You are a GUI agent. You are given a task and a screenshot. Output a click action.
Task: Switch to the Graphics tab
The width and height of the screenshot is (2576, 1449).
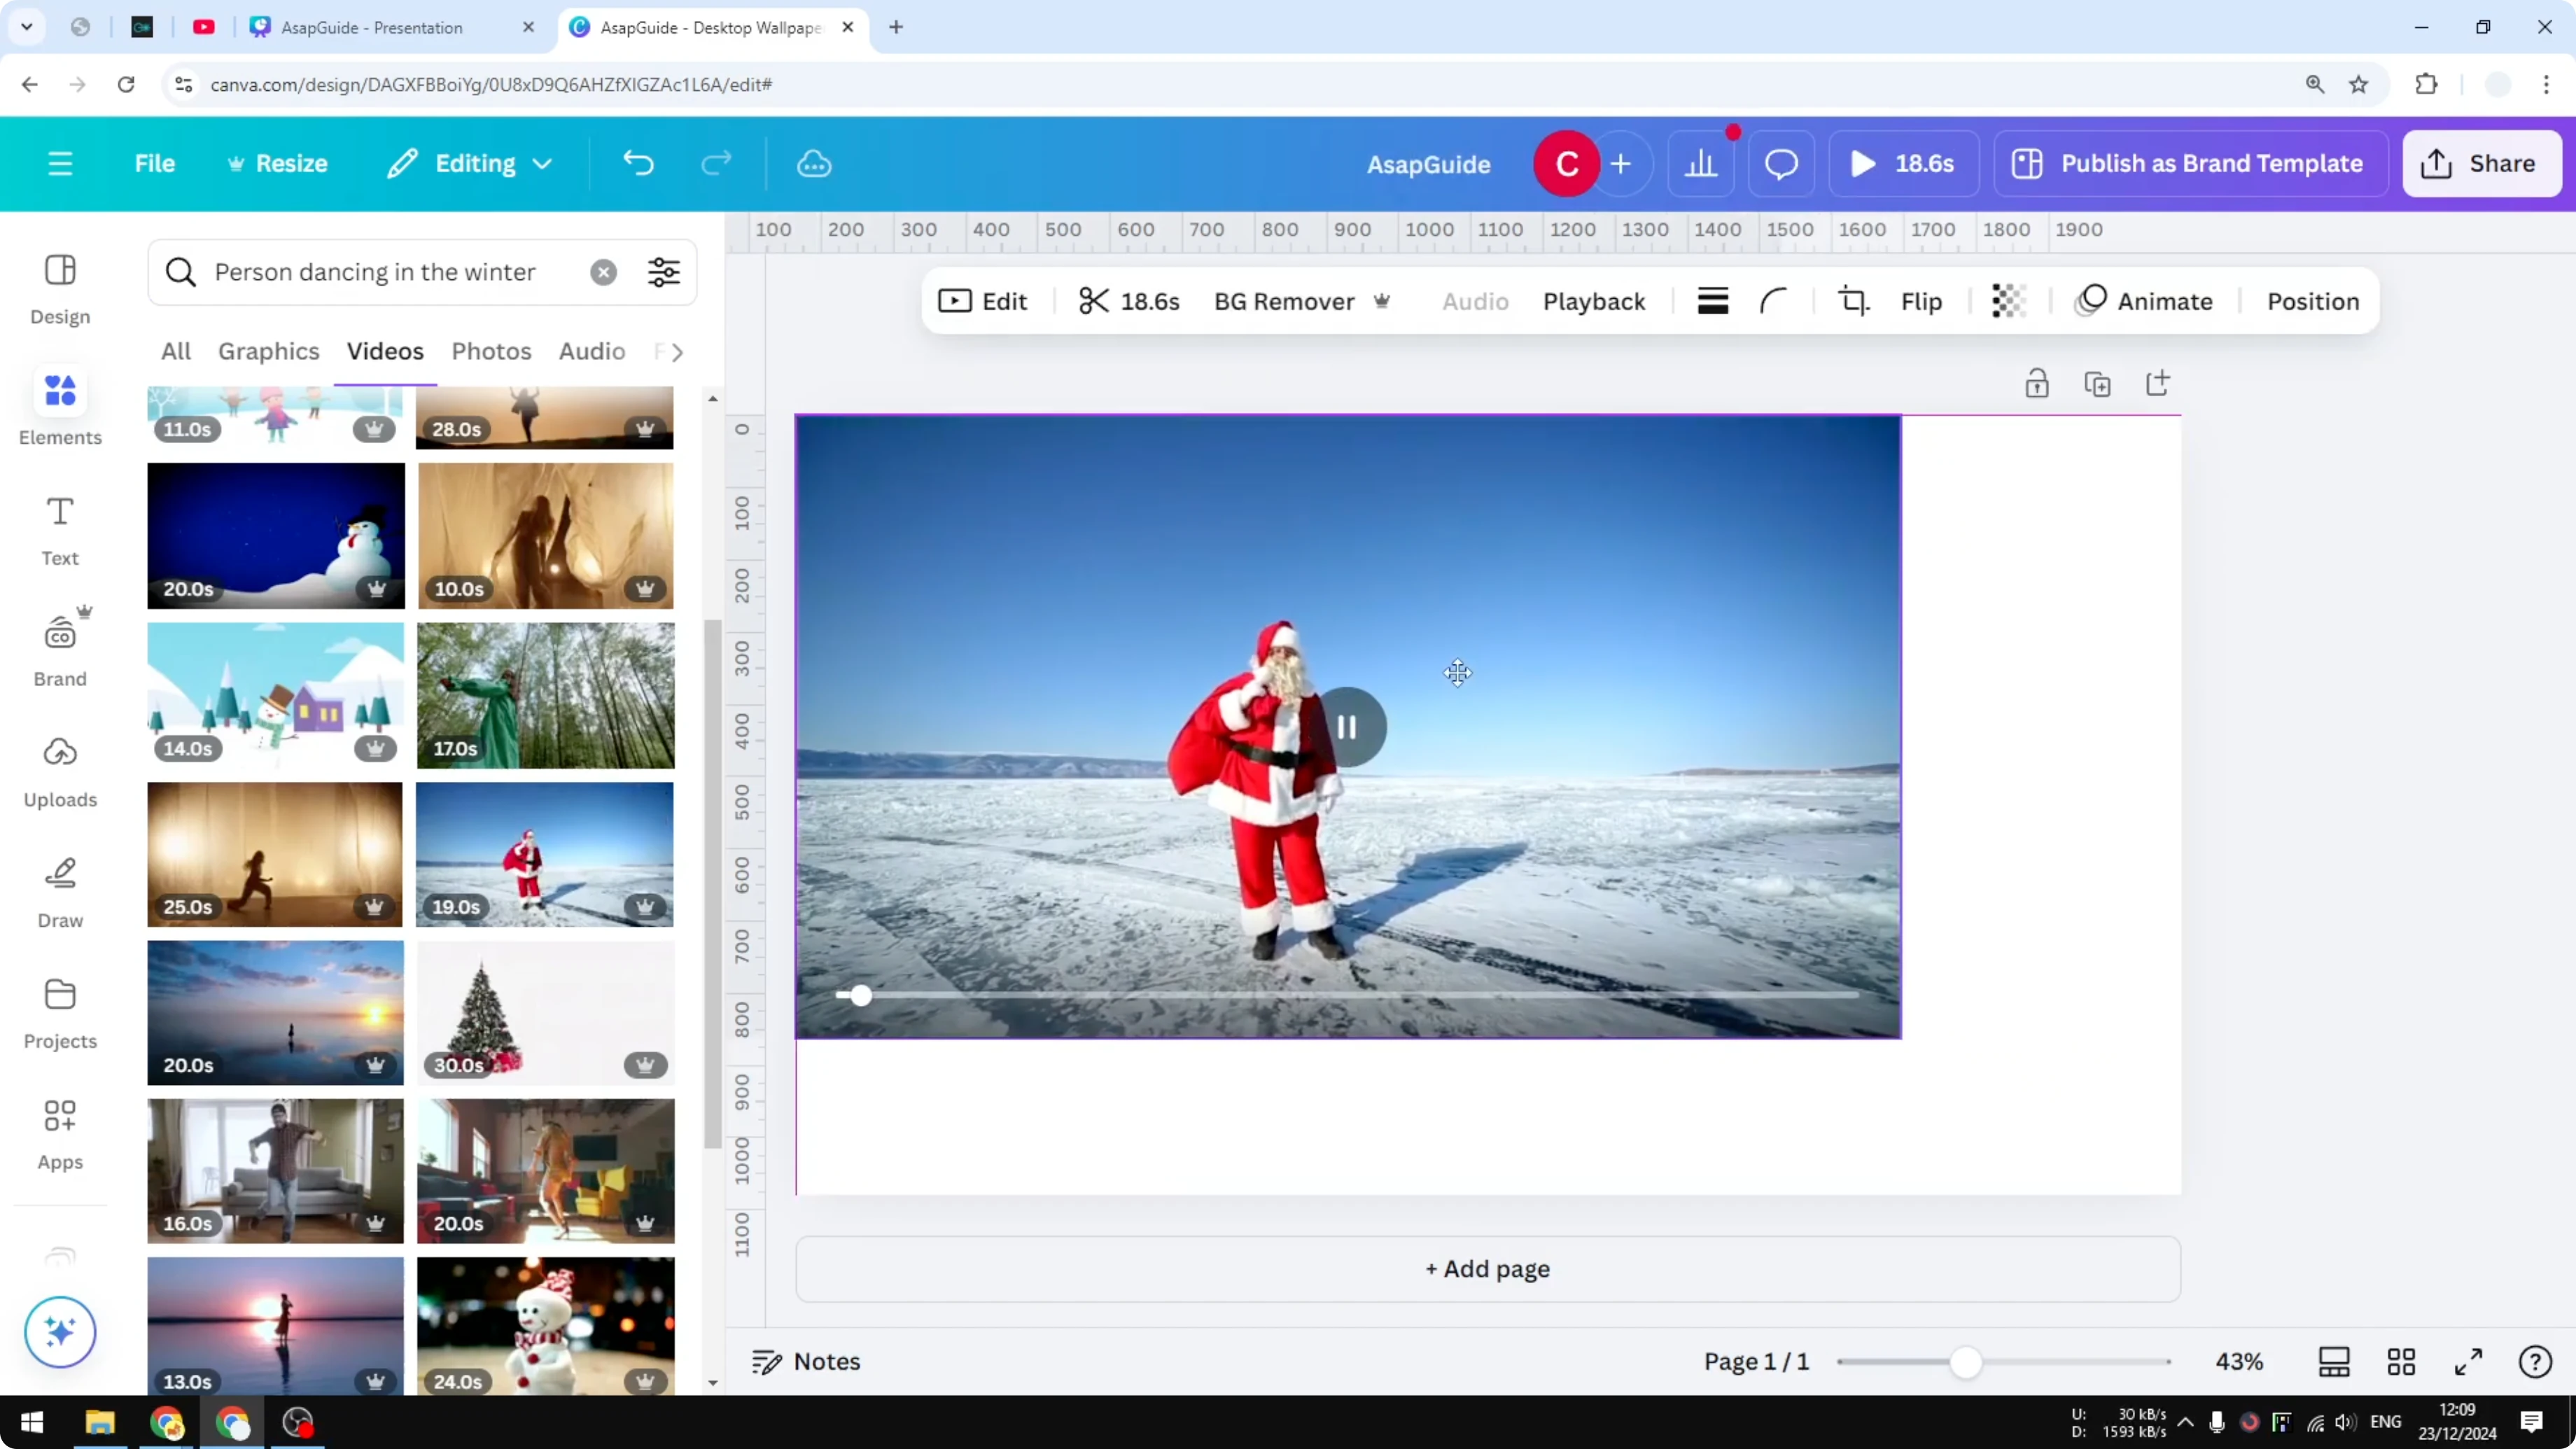point(268,351)
